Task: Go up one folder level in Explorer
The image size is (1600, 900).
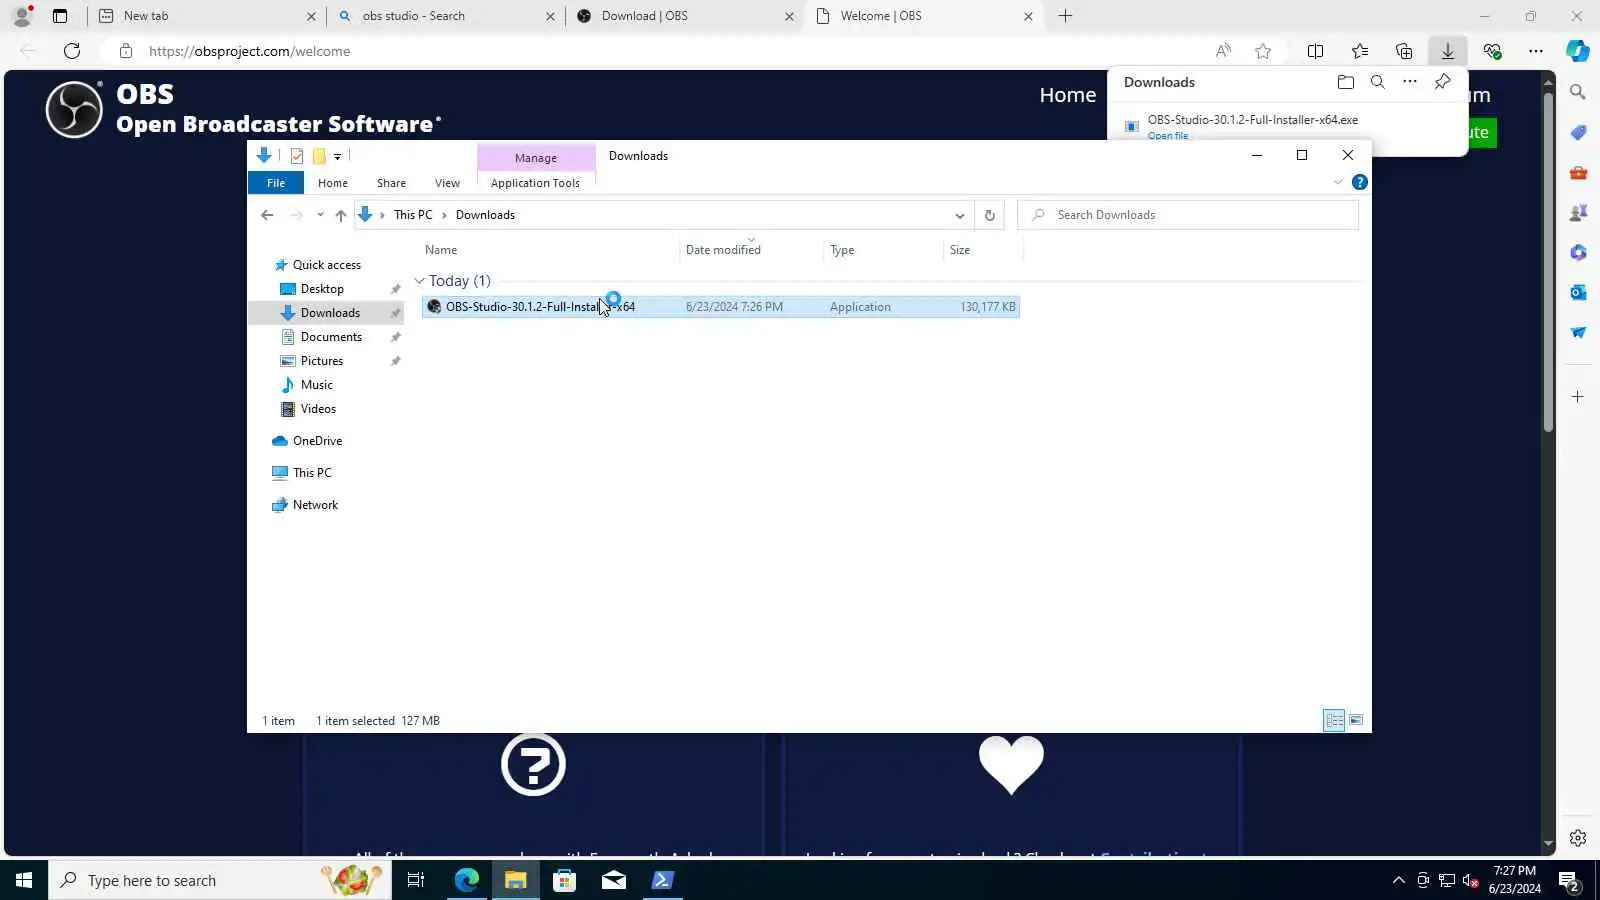Action: point(341,215)
